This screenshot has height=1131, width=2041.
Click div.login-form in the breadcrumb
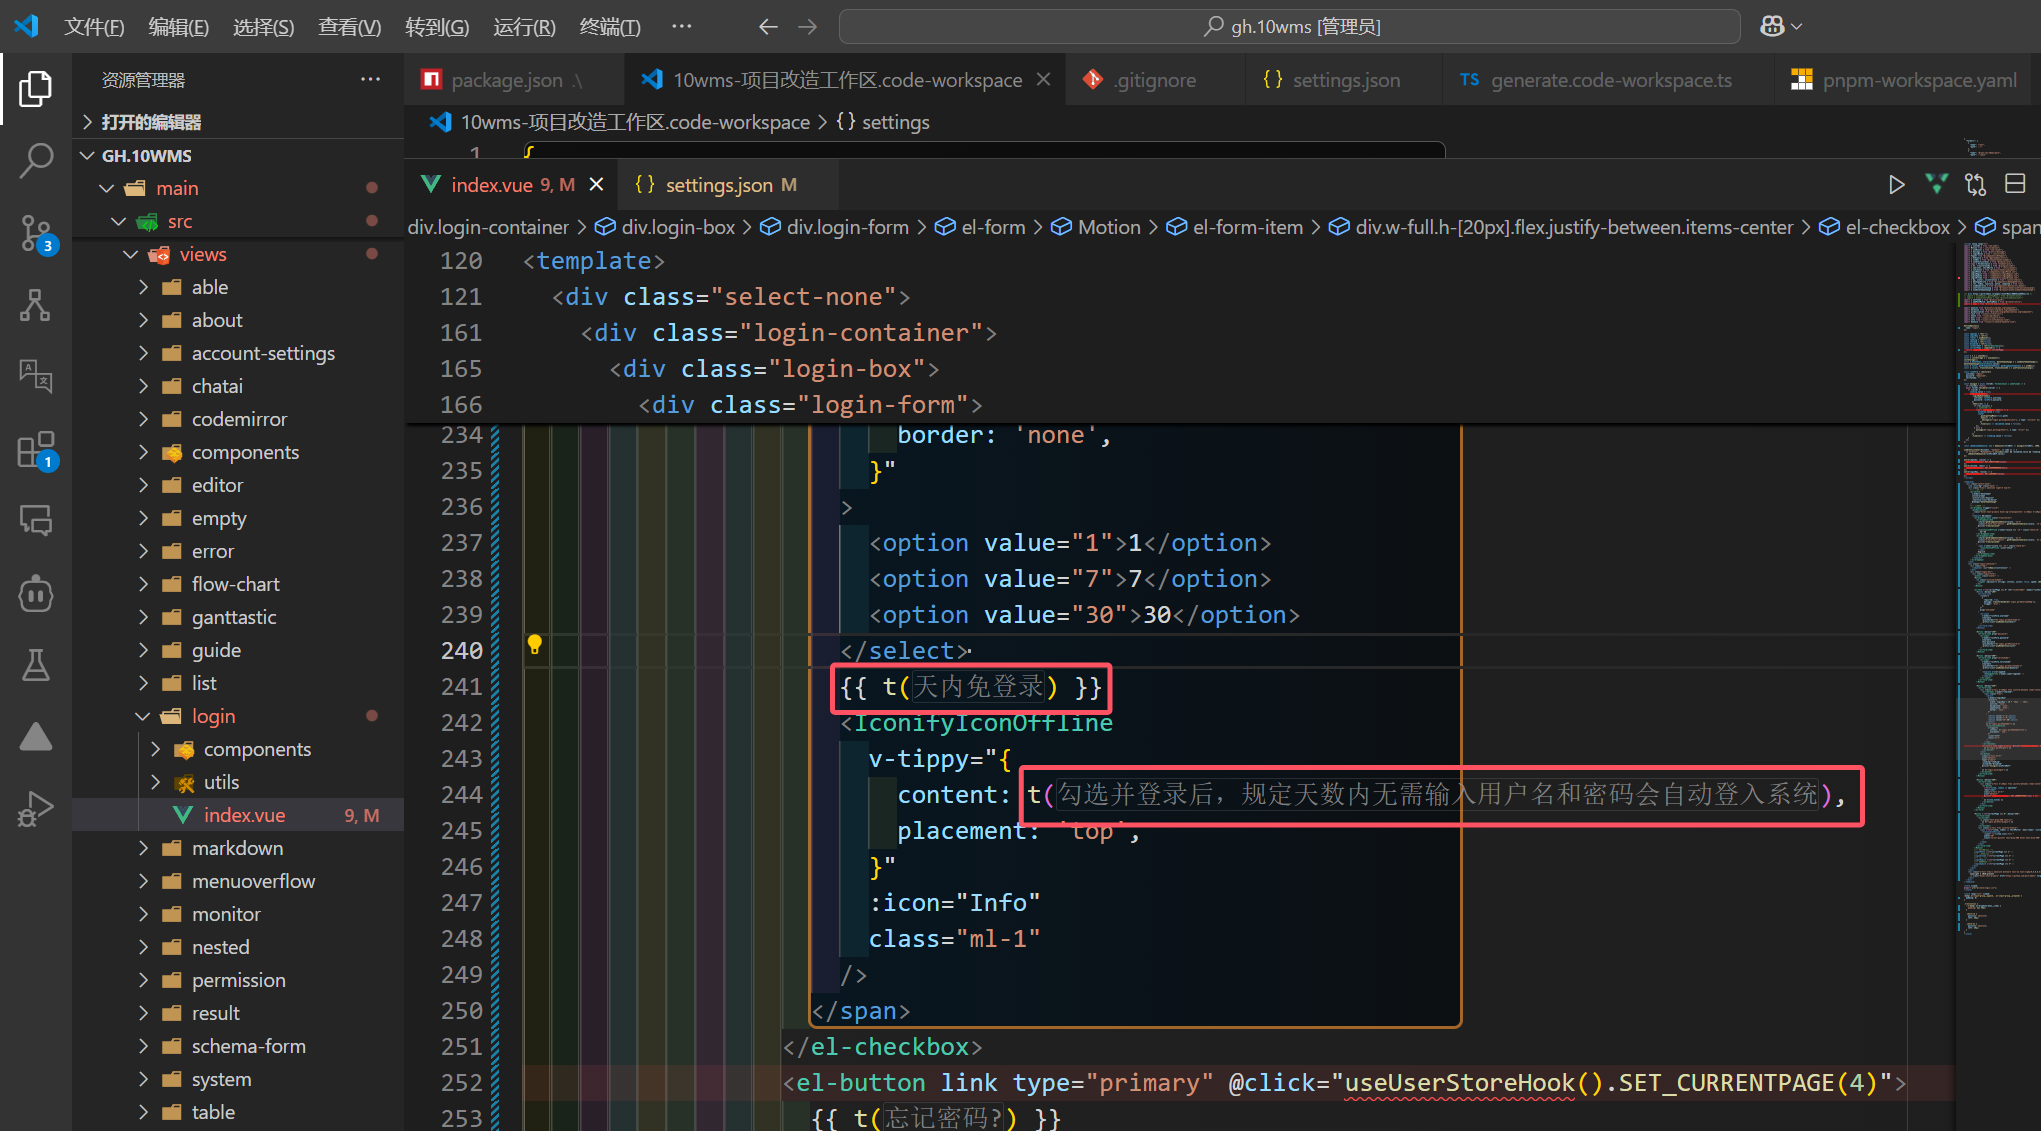[834, 227]
